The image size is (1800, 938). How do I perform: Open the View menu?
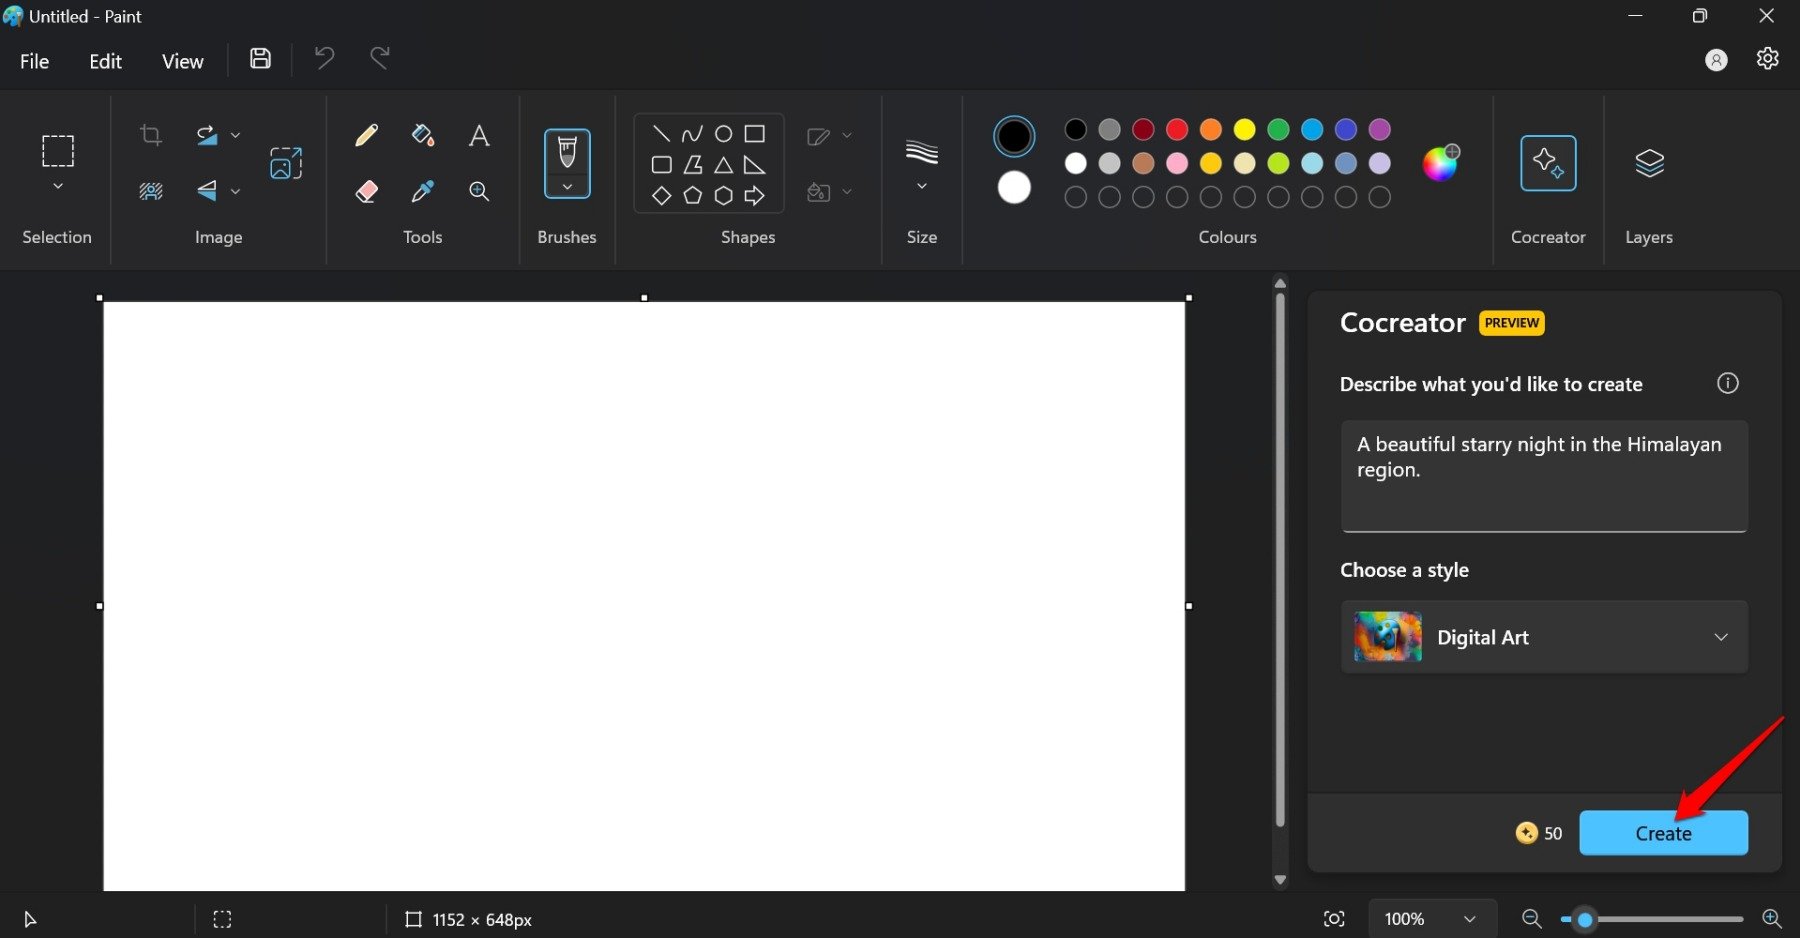(x=182, y=60)
